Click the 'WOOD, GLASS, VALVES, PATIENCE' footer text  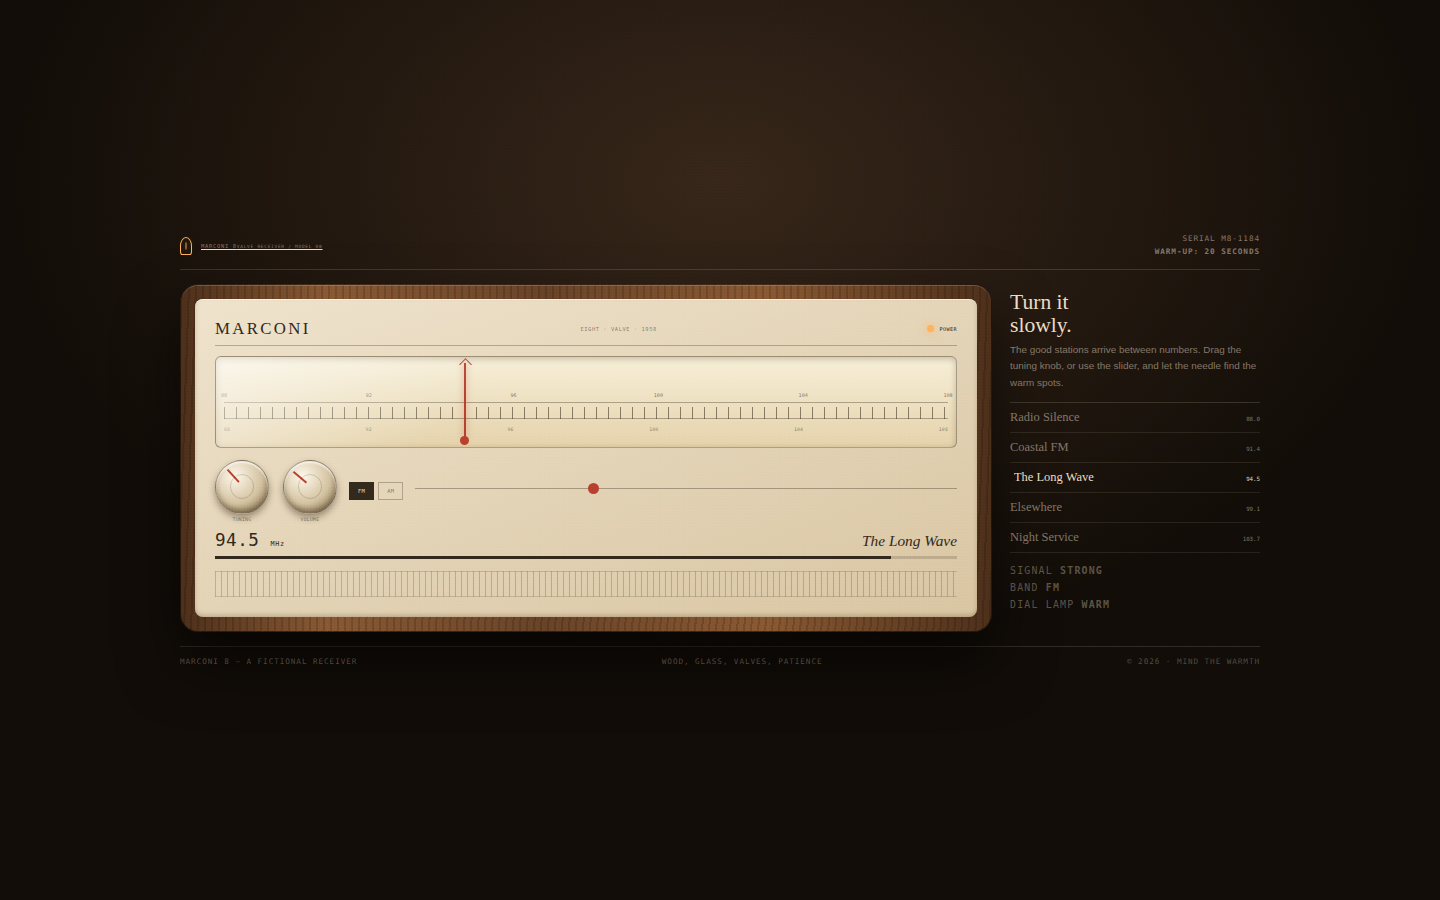point(742,662)
